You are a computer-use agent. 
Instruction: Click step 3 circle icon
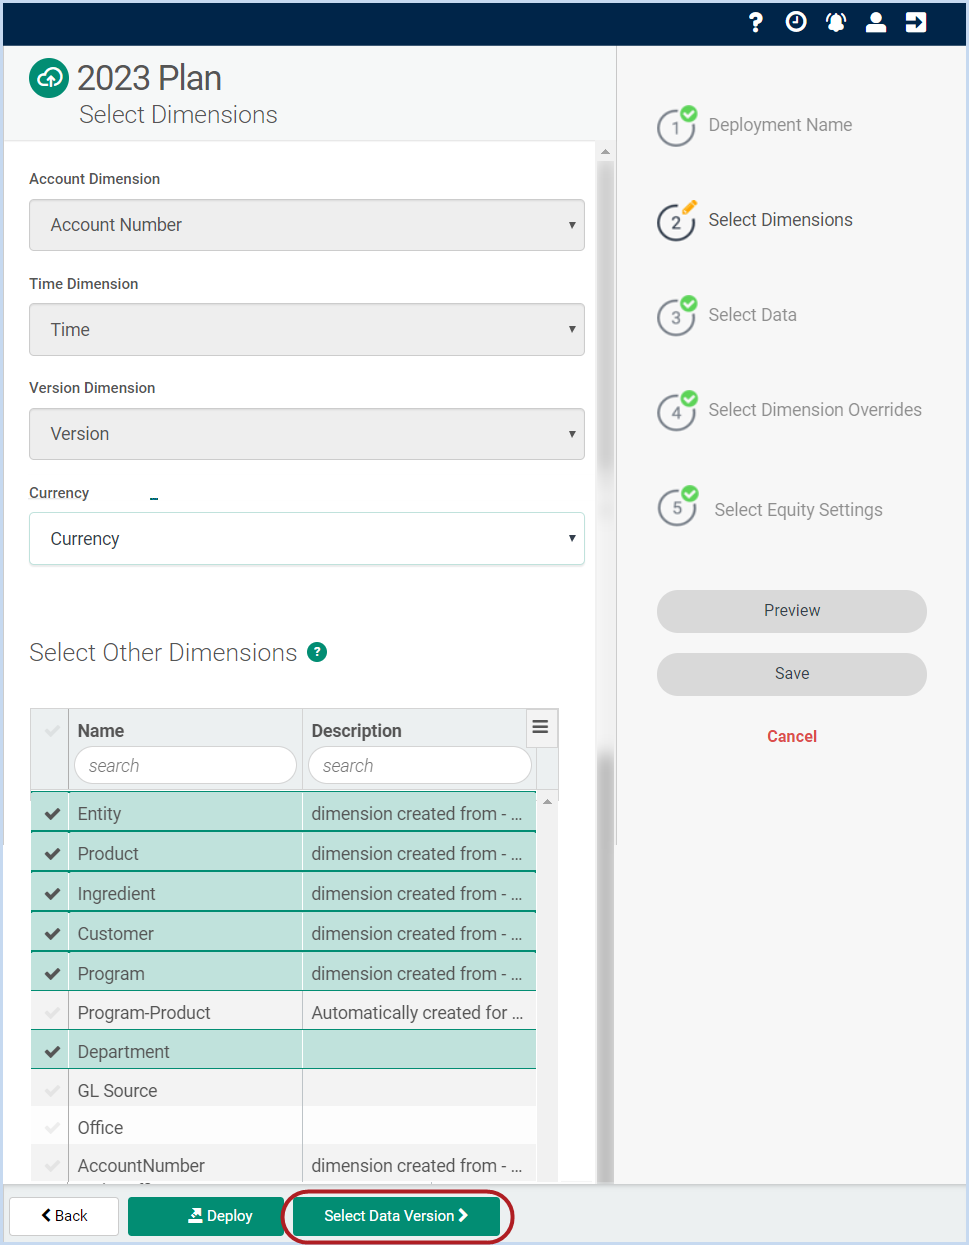pos(677,316)
